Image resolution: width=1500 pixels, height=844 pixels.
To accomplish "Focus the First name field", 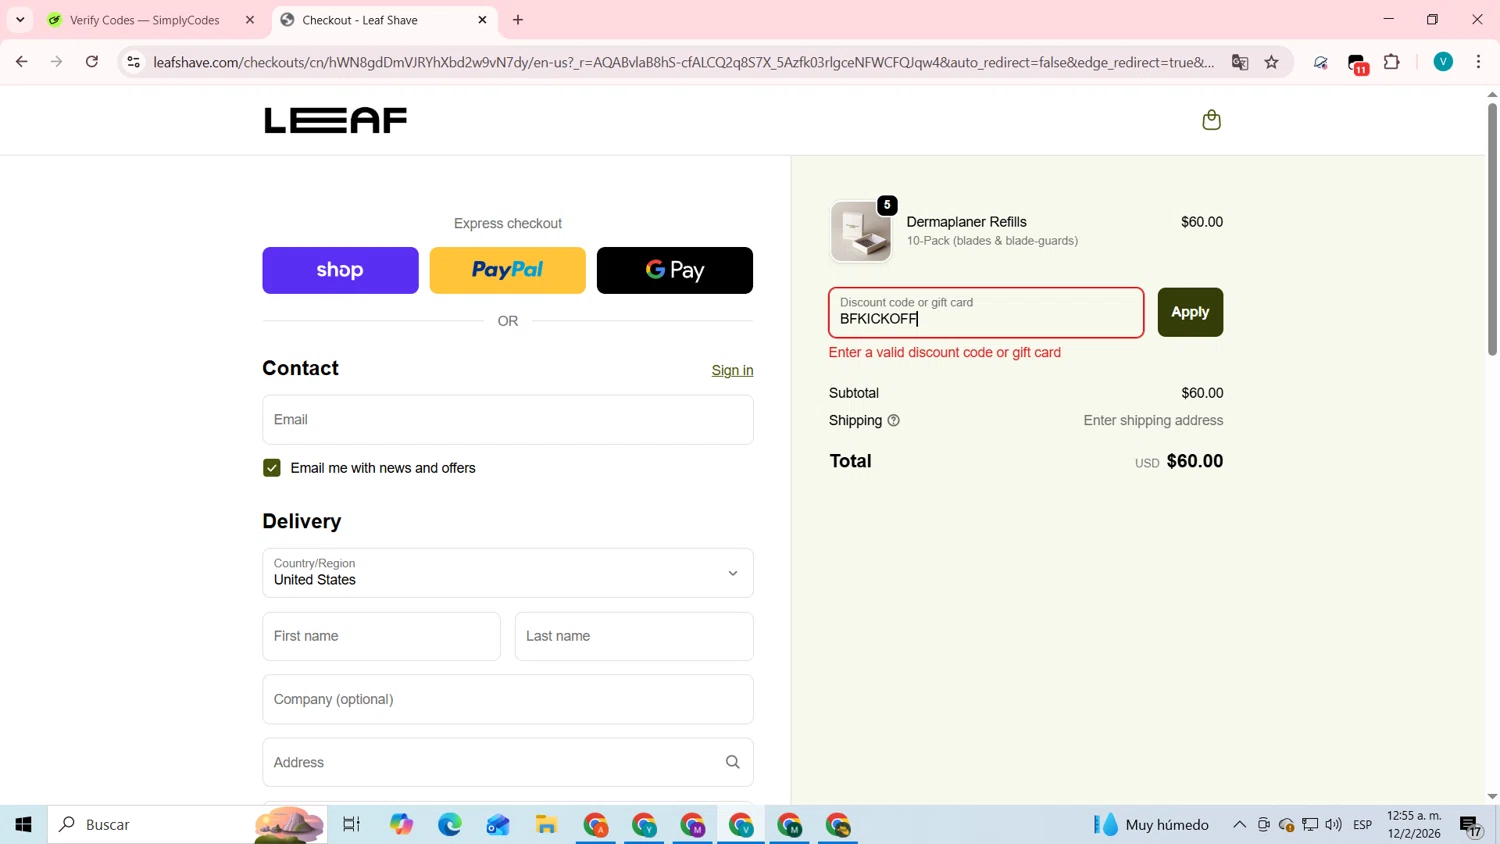I will 381,636.
